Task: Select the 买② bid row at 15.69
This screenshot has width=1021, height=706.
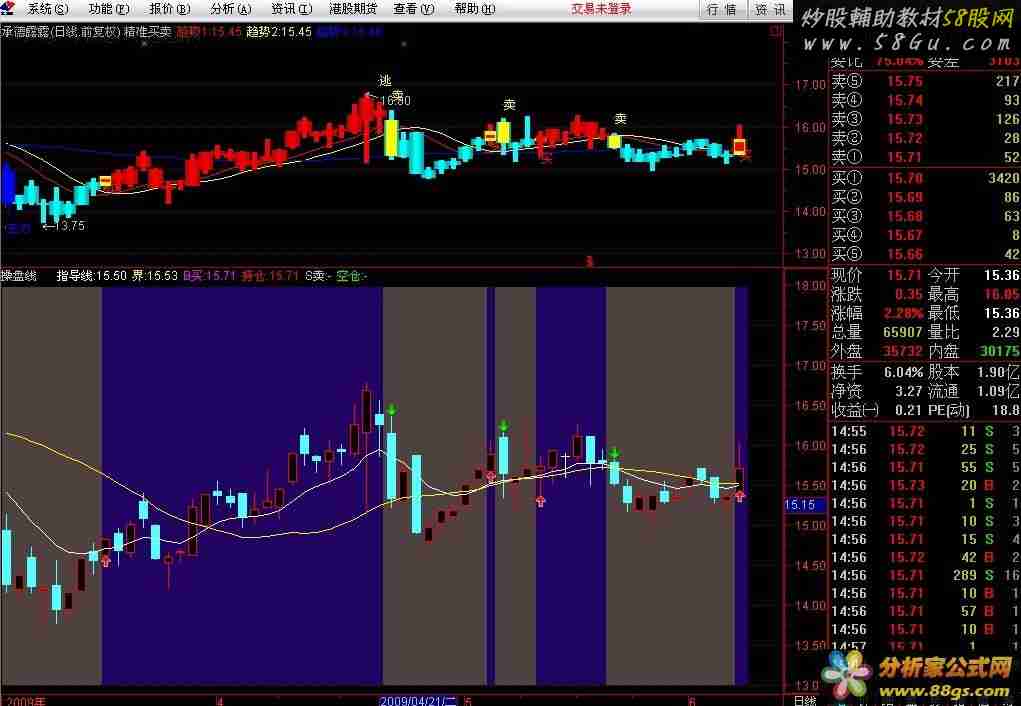Action: click(x=925, y=197)
